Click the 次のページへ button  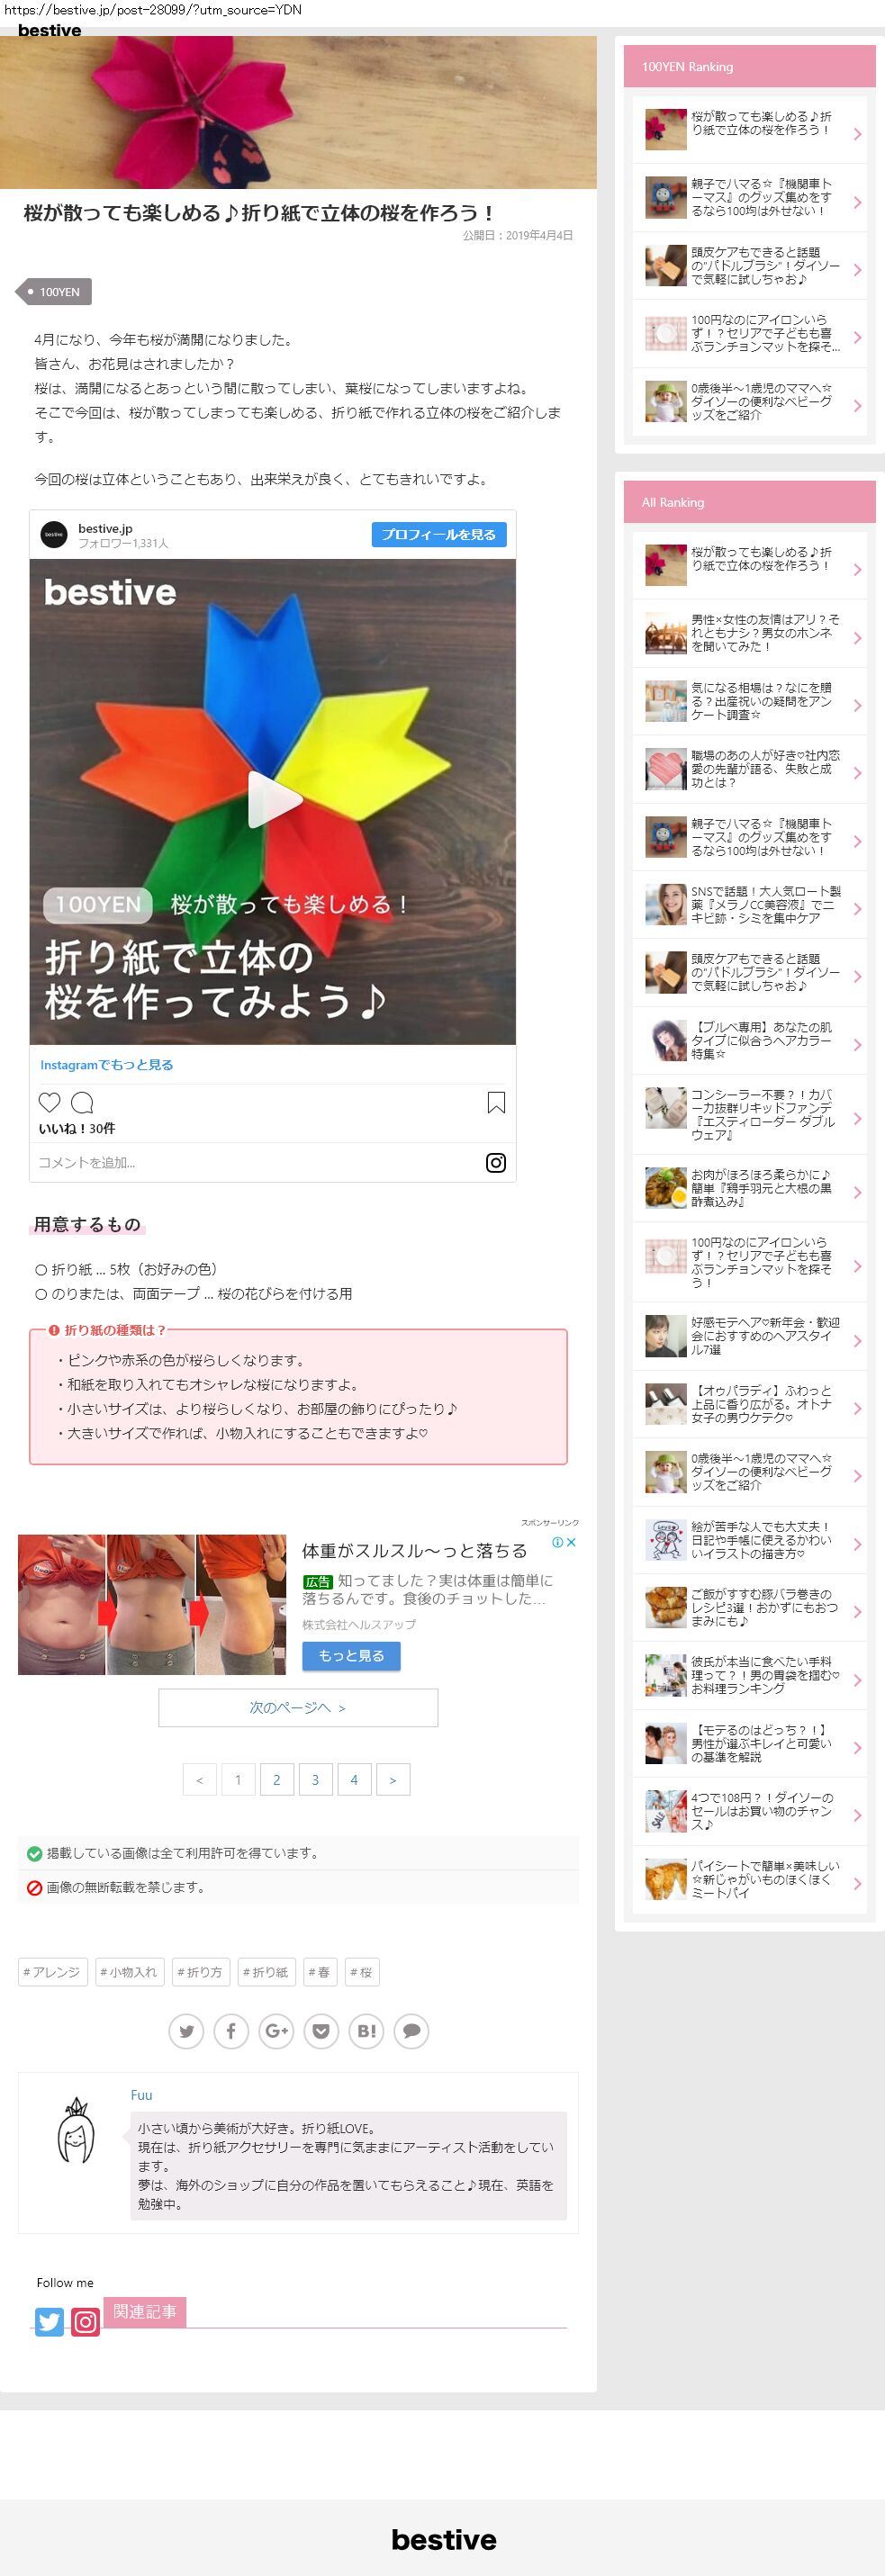[x=298, y=1707]
